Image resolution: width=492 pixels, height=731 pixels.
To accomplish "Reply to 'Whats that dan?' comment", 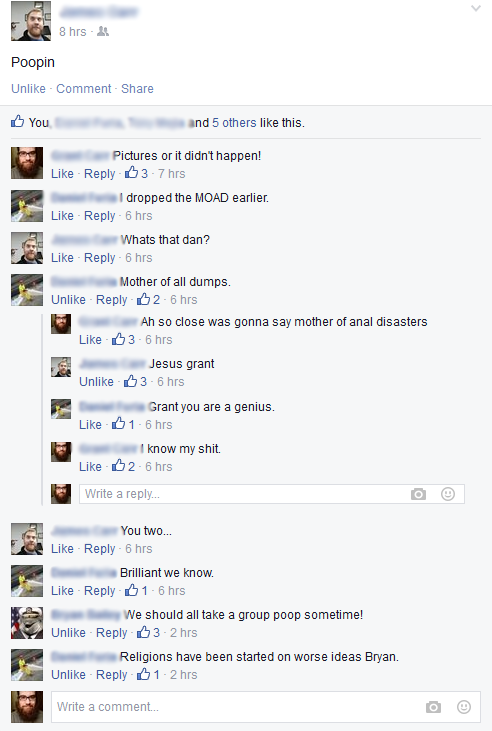I will (x=99, y=258).
